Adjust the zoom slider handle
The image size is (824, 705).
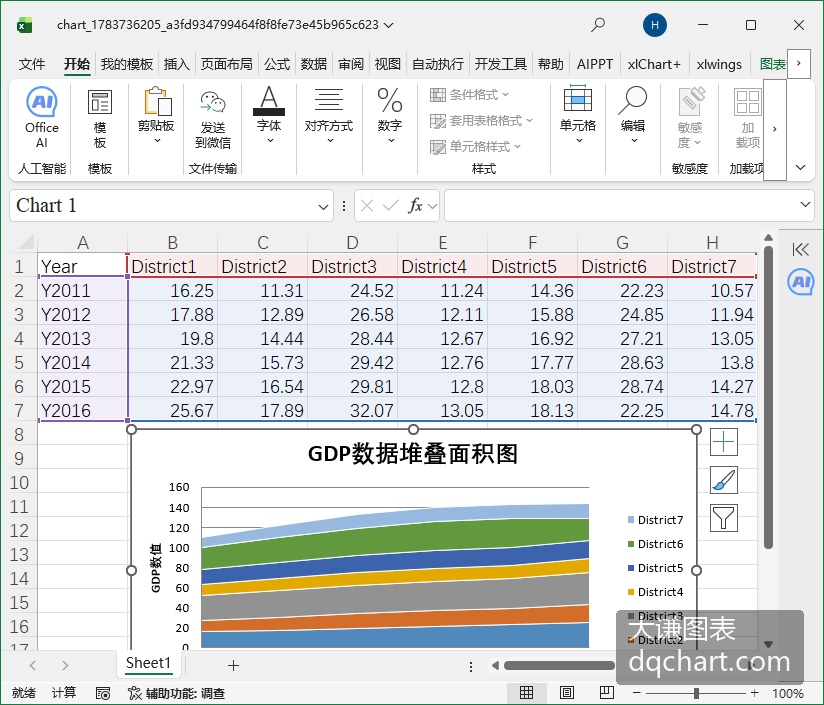696,693
